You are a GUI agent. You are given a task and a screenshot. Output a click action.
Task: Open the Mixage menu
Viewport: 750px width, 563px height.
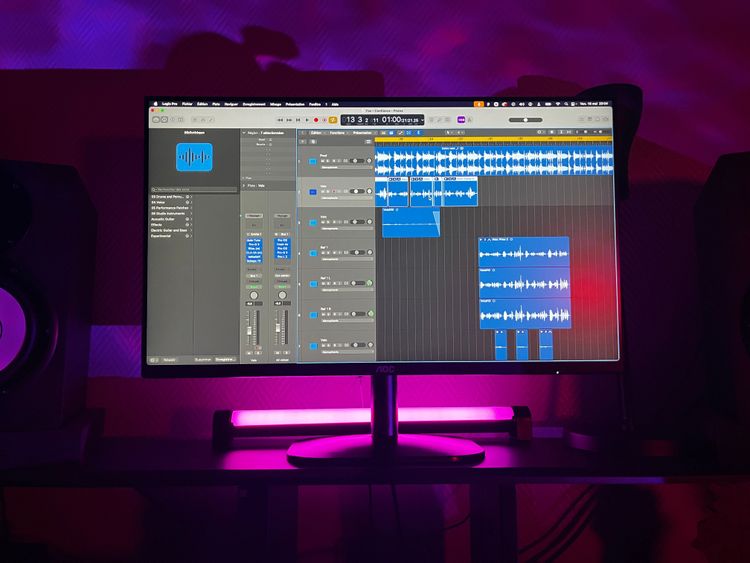pyautogui.click(x=276, y=104)
